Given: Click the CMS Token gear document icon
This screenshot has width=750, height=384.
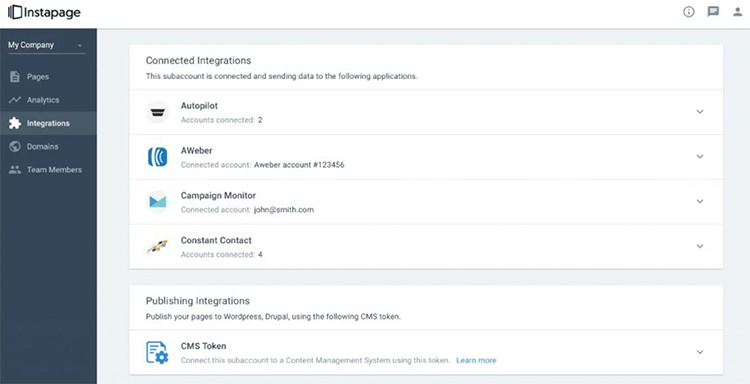Looking at the screenshot, I should click(x=157, y=352).
